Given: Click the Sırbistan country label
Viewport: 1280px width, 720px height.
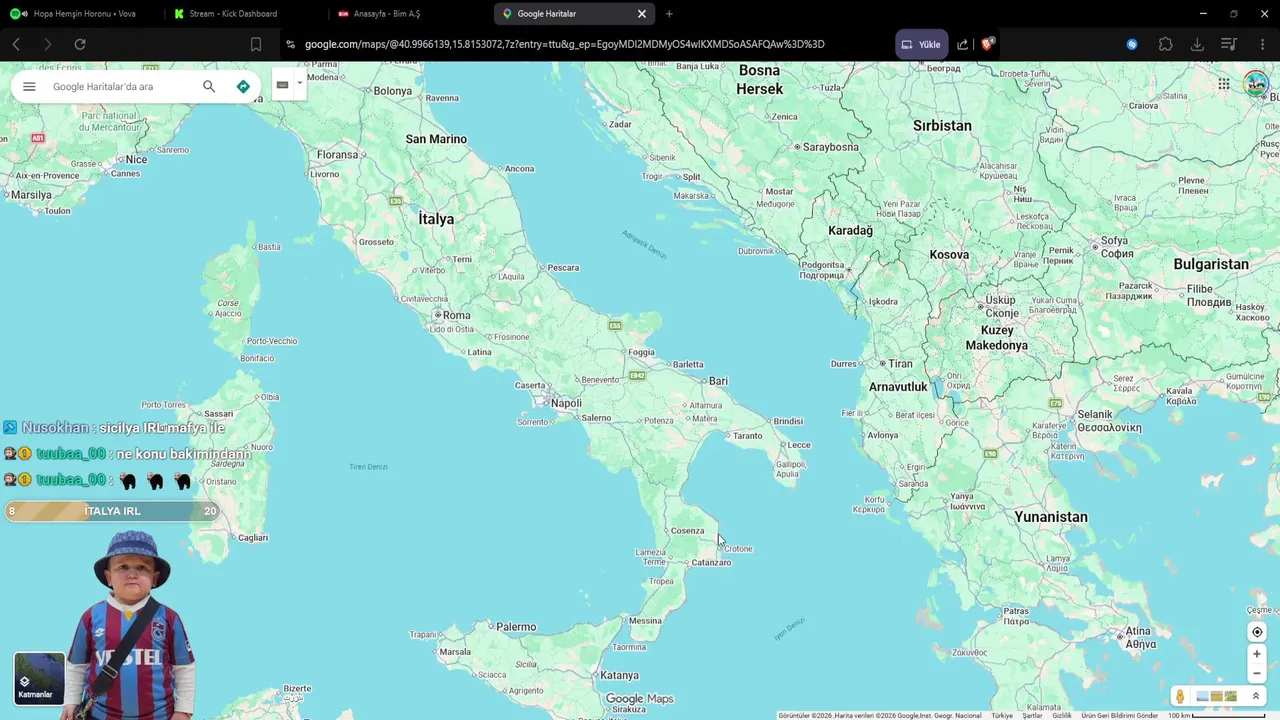Looking at the screenshot, I should coord(942,126).
